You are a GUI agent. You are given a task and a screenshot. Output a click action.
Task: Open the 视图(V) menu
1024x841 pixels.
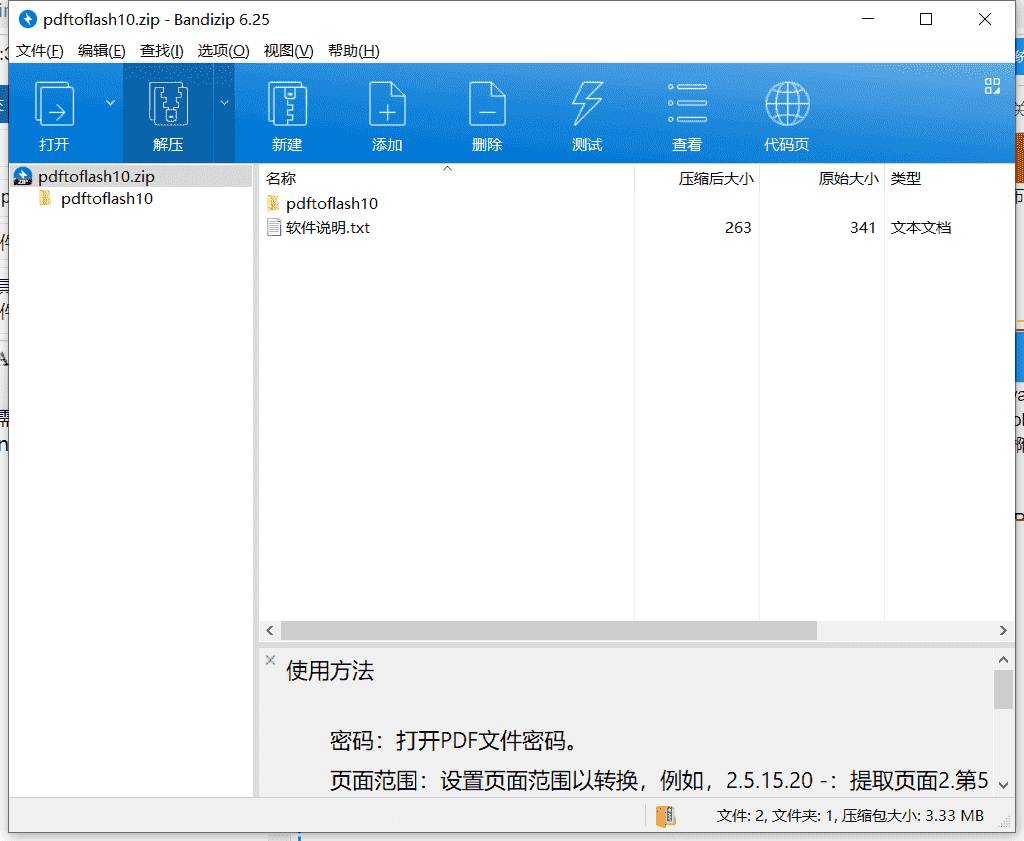(x=288, y=51)
